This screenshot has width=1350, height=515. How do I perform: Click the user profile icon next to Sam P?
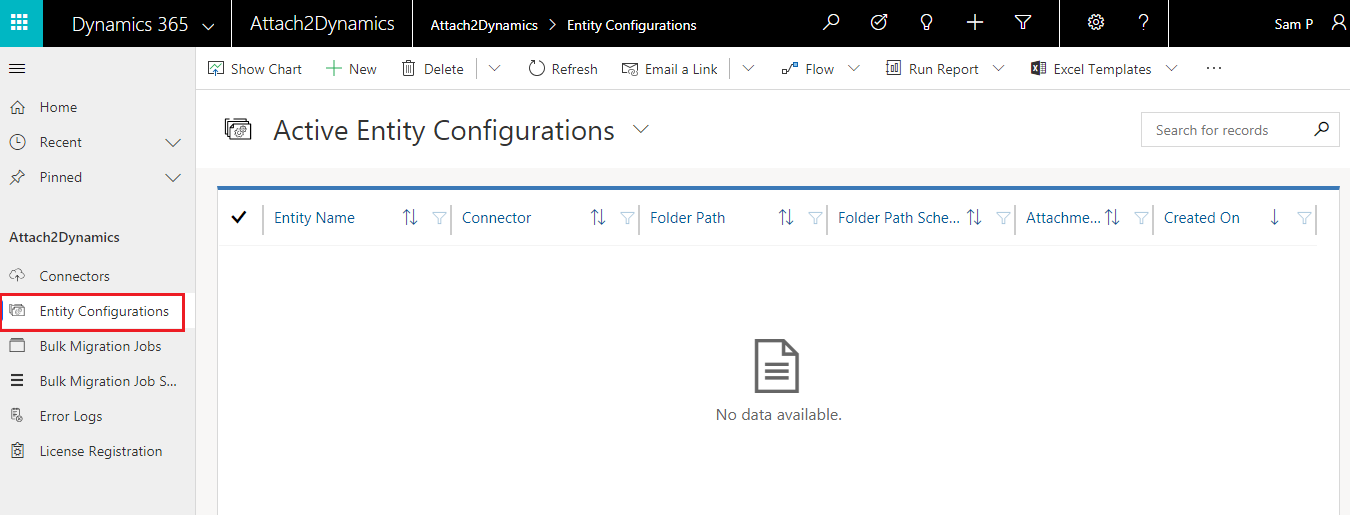click(x=1338, y=23)
